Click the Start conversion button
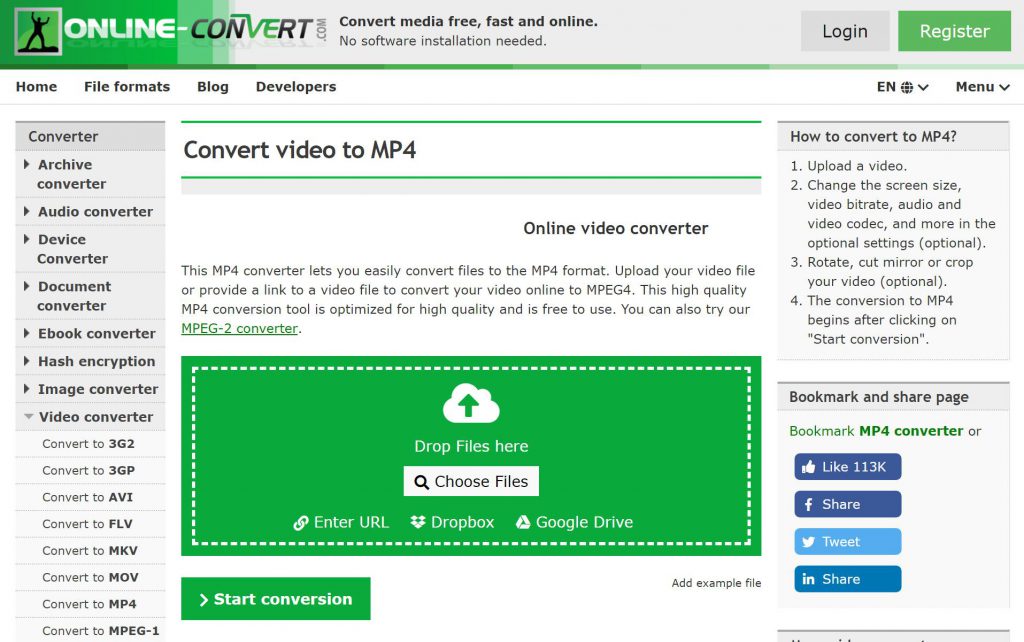Image resolution: width=1024 pixels, height=642 pixels. (x=276, y=599)
